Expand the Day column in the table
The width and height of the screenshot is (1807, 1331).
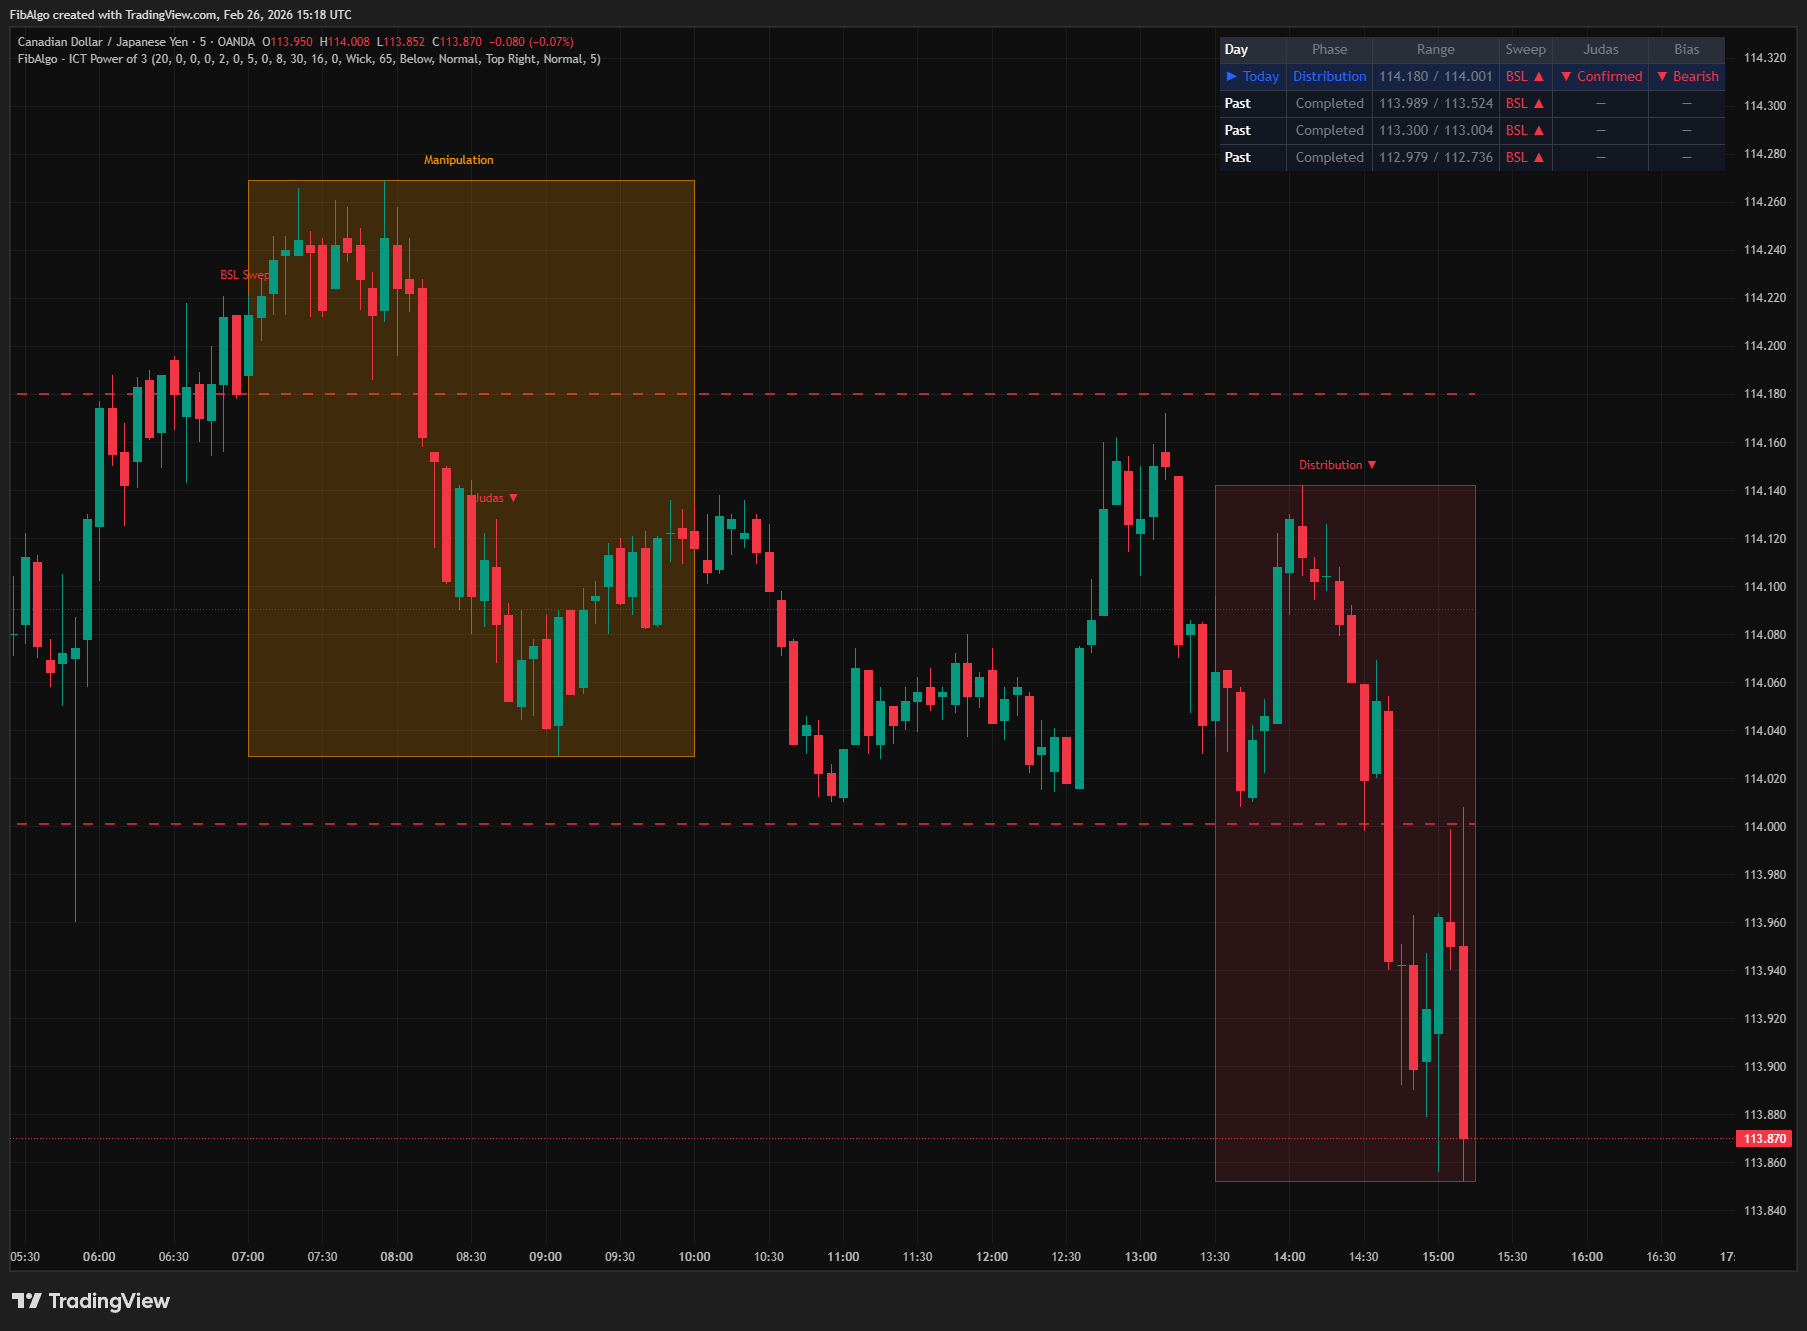1237,49
